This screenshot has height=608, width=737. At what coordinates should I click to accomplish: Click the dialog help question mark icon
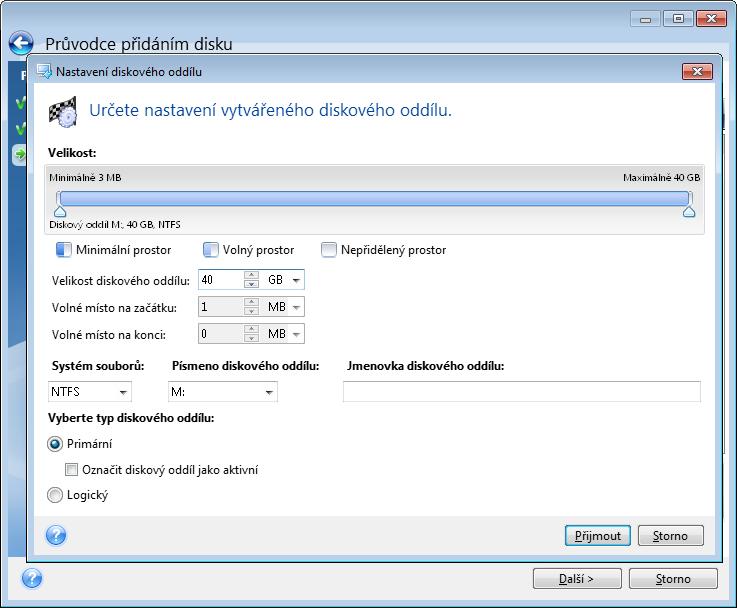tap(56, 535)
